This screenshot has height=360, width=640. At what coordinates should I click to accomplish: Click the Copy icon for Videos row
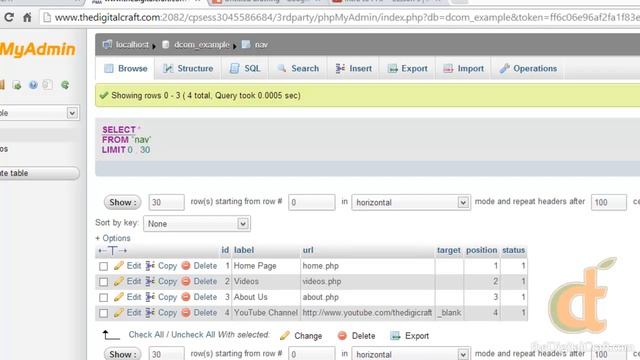(150, 281)
